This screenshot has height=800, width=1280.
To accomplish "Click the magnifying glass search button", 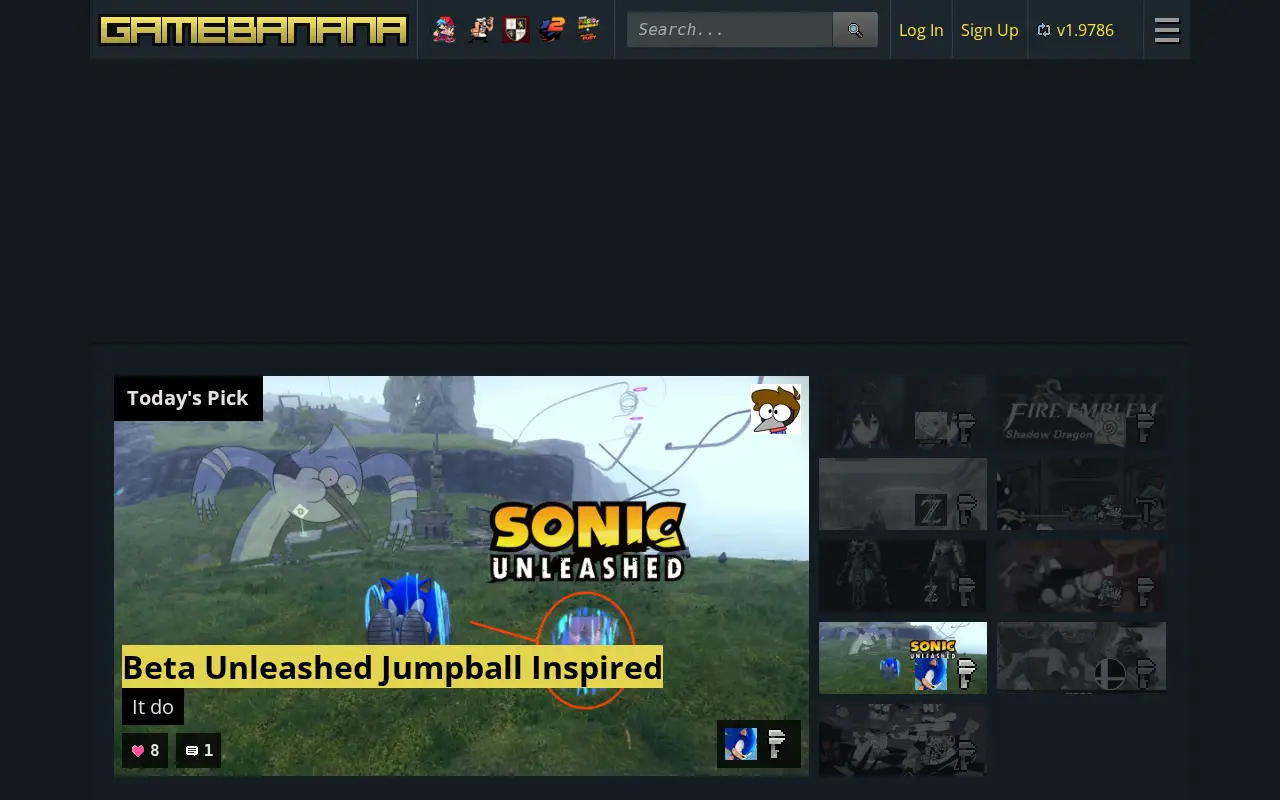I will (x=855, y=30).
